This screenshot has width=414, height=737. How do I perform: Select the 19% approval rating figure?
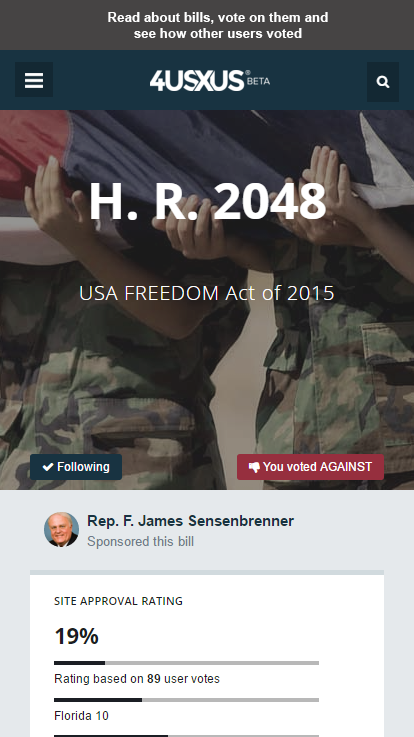pyautogui.click(x=77, y=636)
